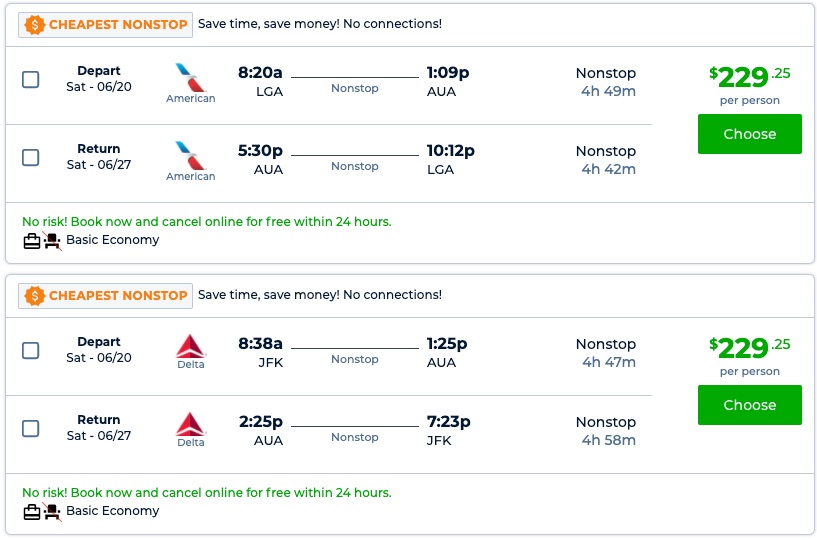Click the 4h 47m duration on the Delta departure

coord(608,362)
